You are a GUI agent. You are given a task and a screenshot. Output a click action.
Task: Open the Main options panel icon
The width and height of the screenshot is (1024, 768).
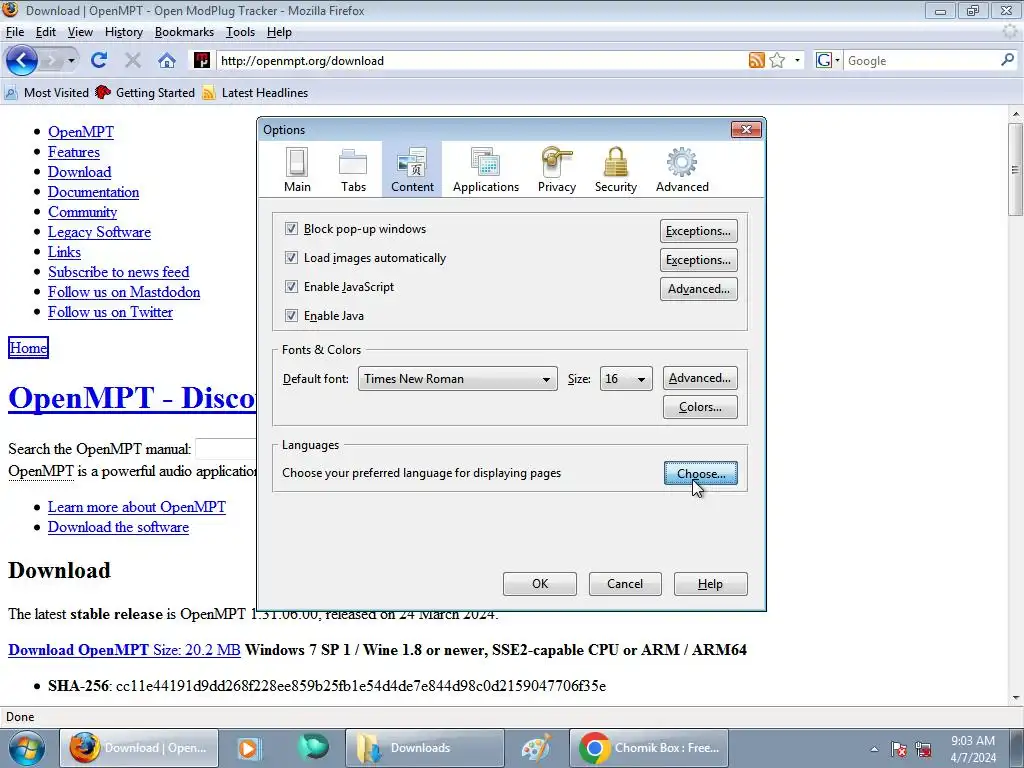coord(297,169)
